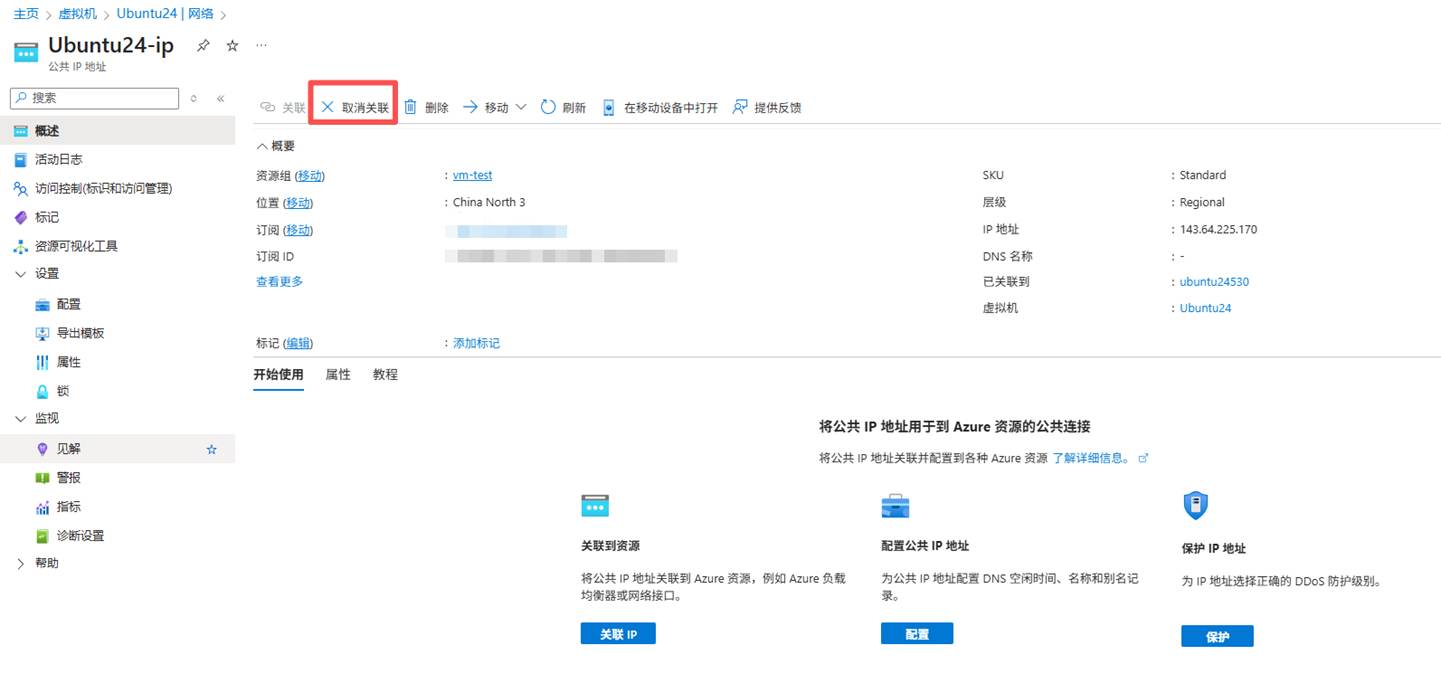Click the 保护 button for DDoS protection
The image size is (1441, 684).
coord(1217,636)
